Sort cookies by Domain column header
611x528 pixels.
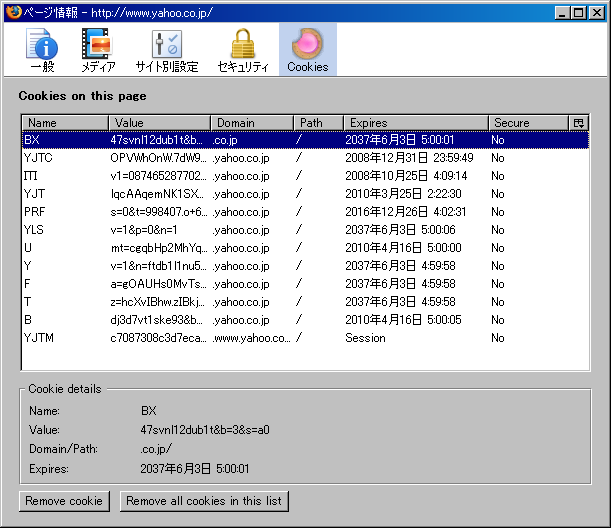point(251,123)
